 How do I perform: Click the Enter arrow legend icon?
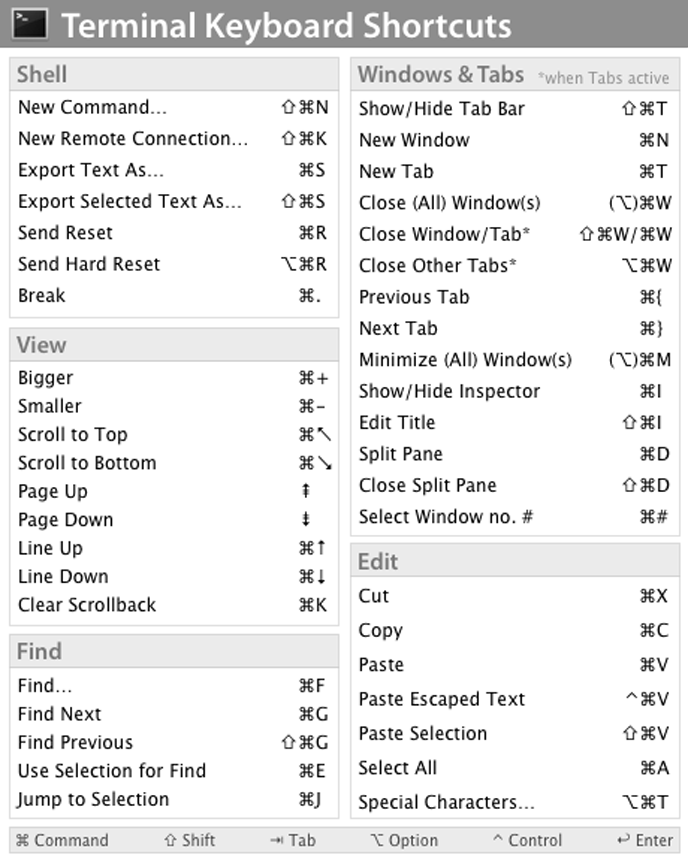[x=624, y=841]
